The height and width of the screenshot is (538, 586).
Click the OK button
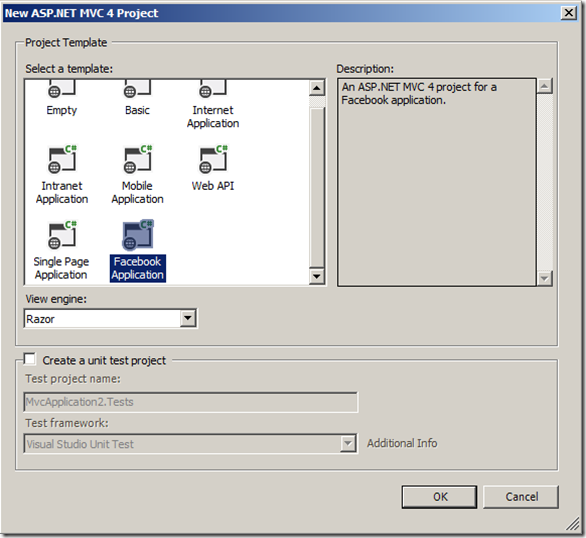click(439, 497)
